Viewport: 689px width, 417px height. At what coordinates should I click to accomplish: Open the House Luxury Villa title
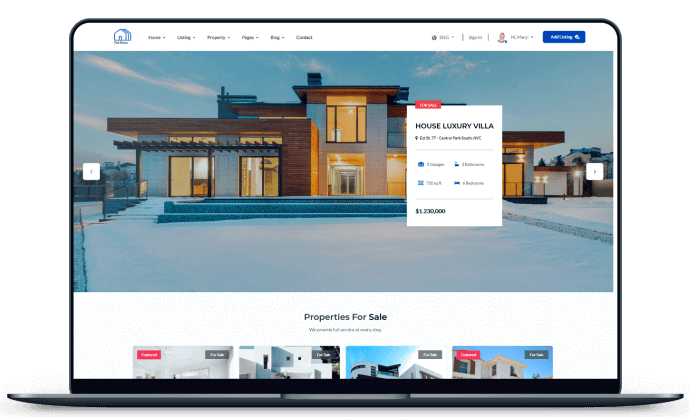point(454,125)
